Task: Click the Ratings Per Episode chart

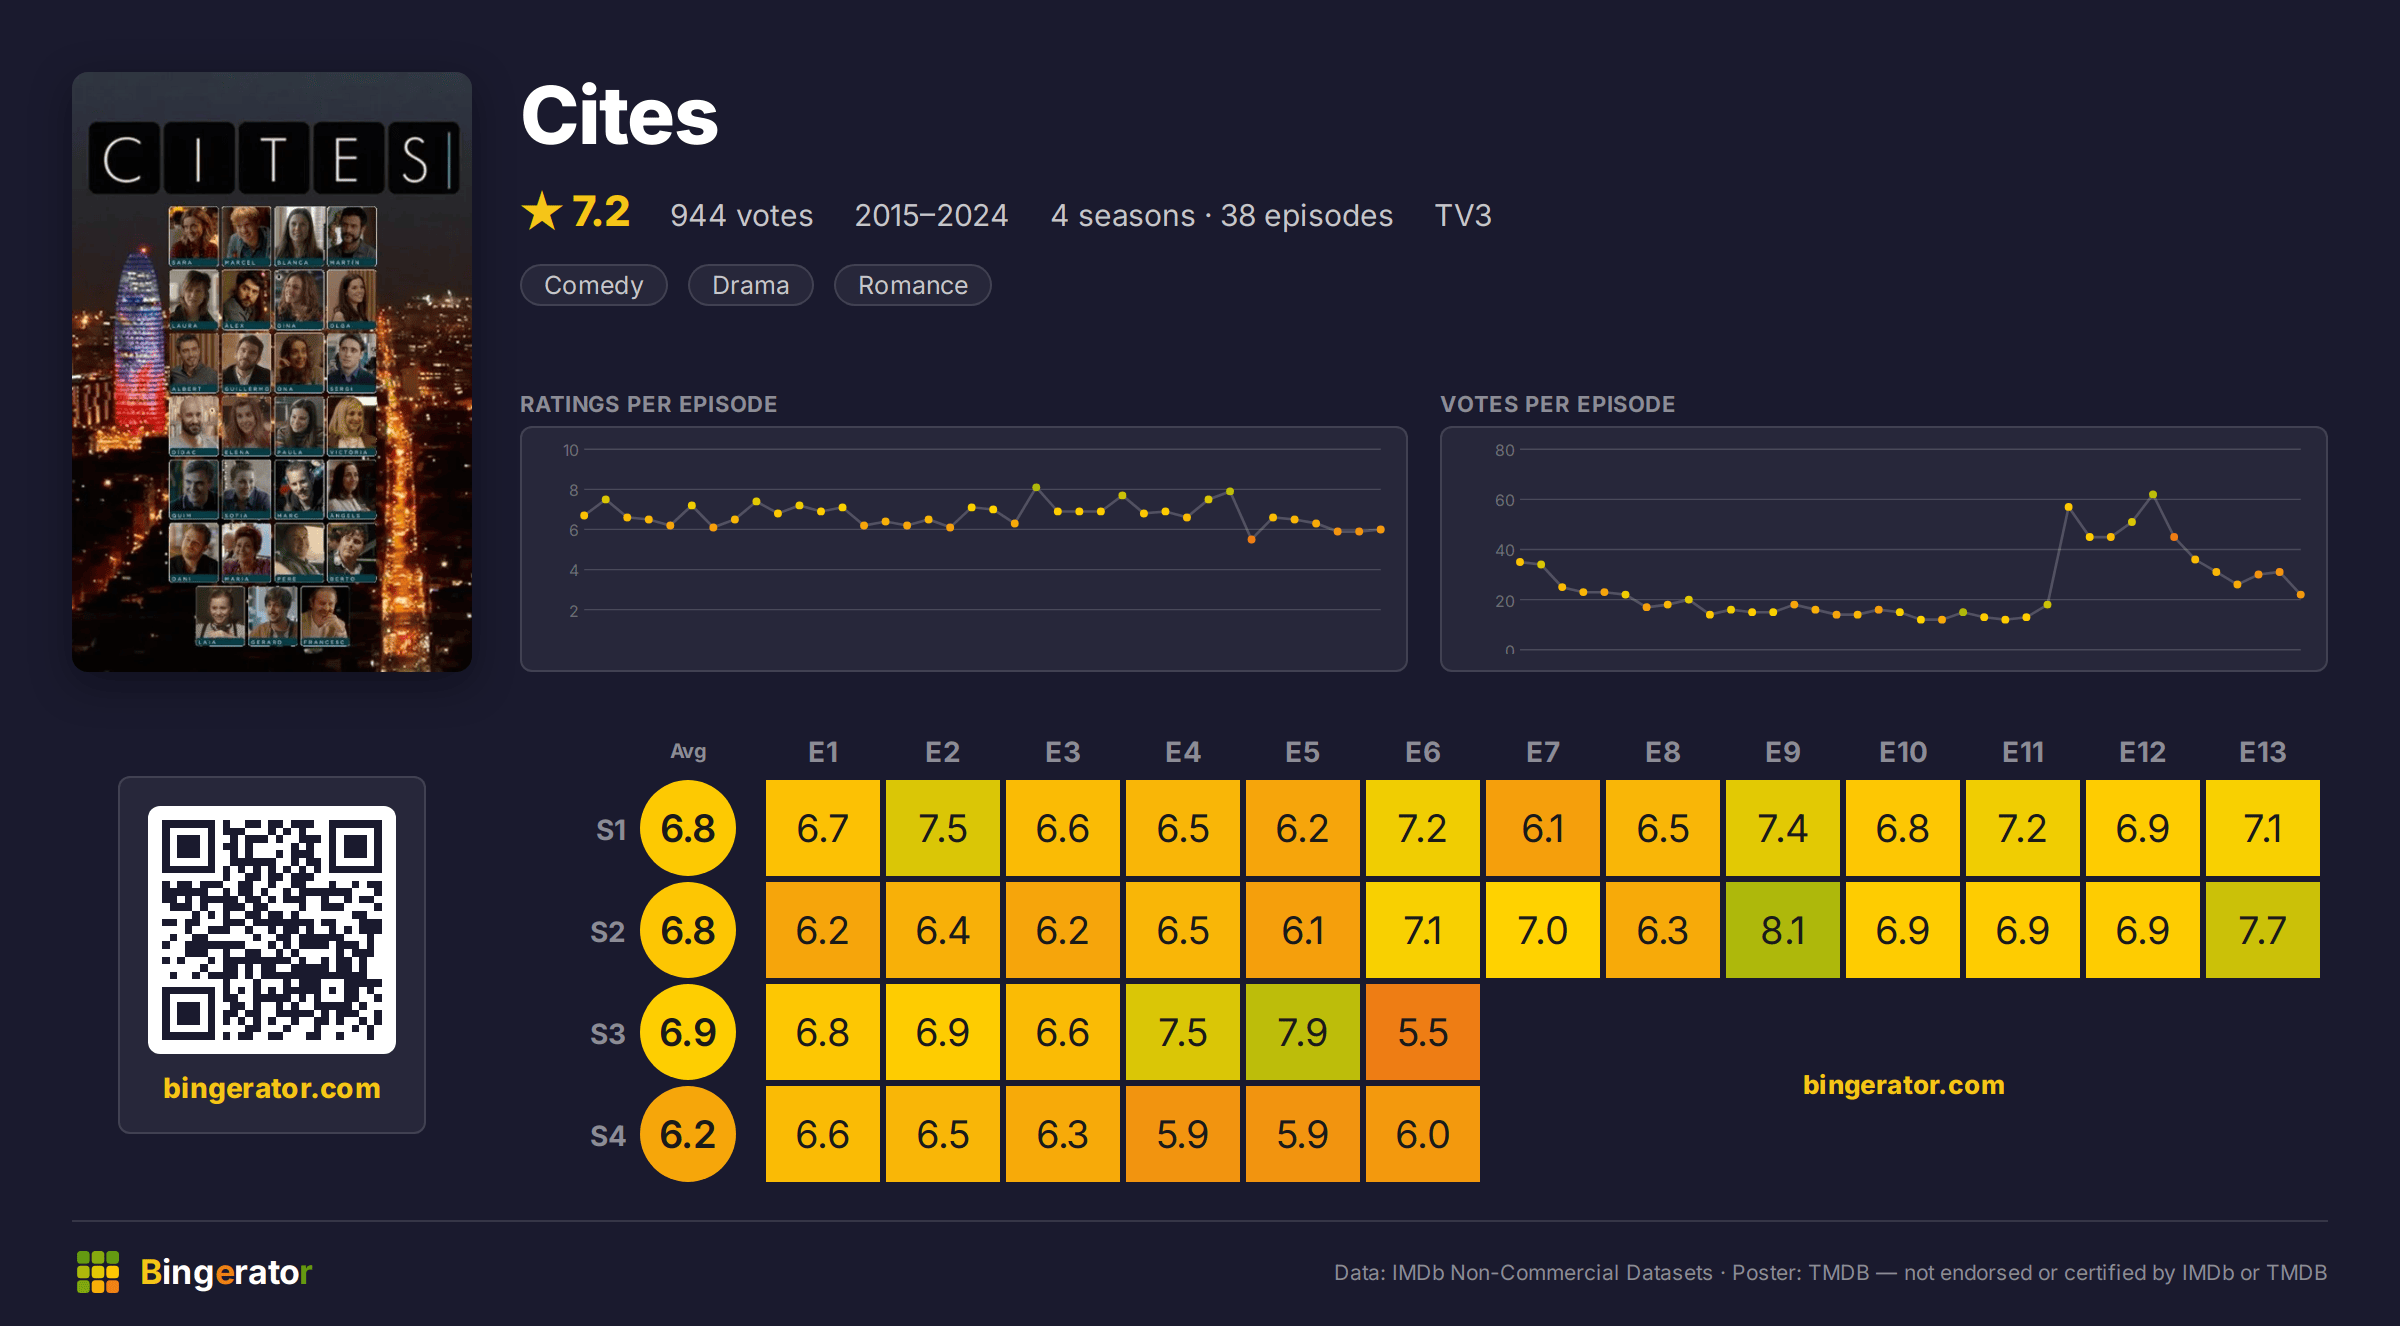Action: click(x=964, y=549)
